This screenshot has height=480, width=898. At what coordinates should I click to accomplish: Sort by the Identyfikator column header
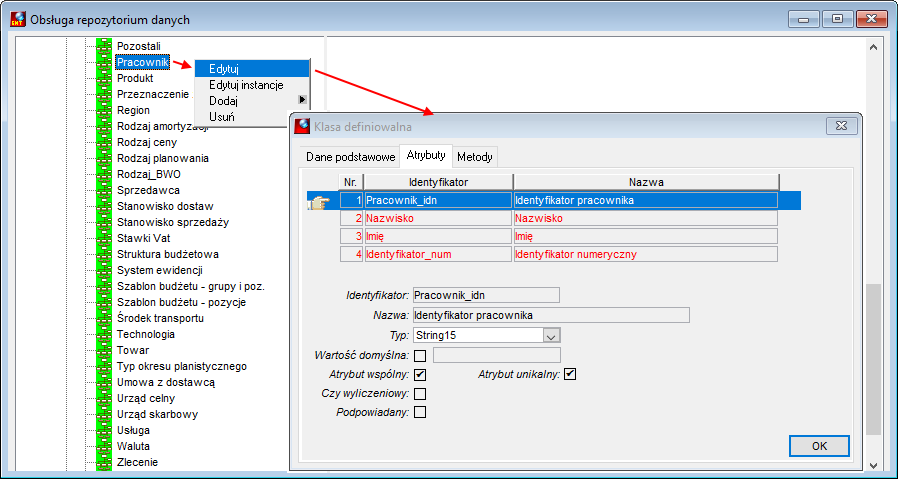point(439,182)
